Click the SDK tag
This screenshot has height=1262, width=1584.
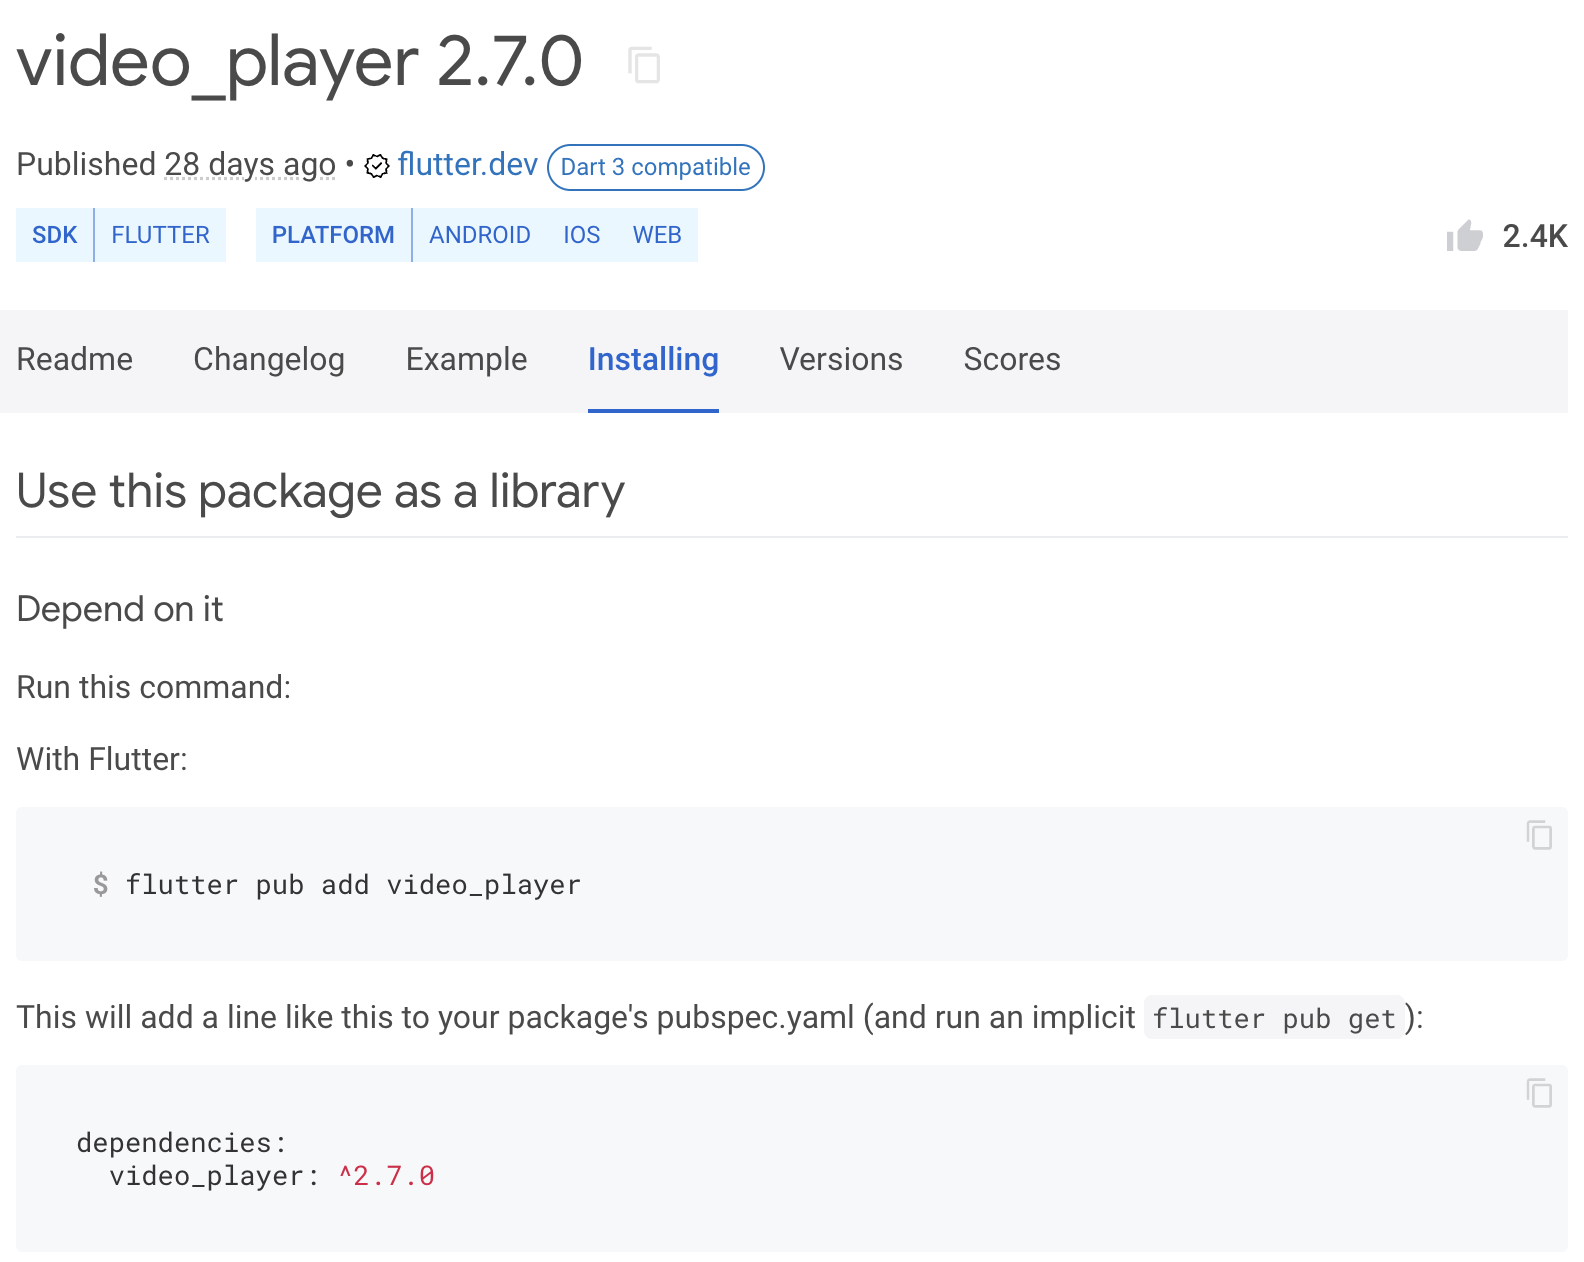pos(55,235)
